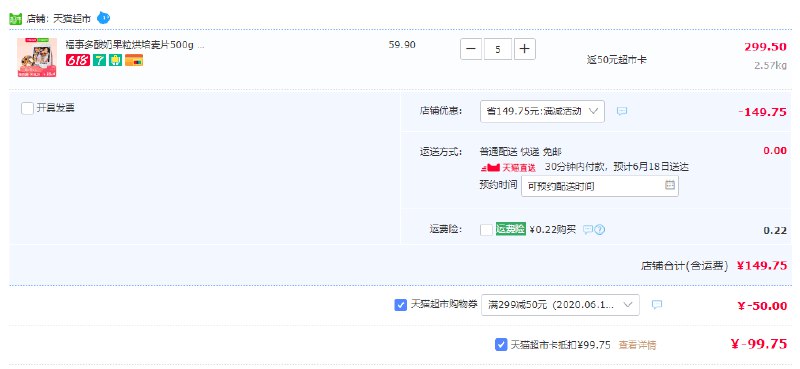
Task: Click the weight value 2.57kg
Action: click(770, 65)
